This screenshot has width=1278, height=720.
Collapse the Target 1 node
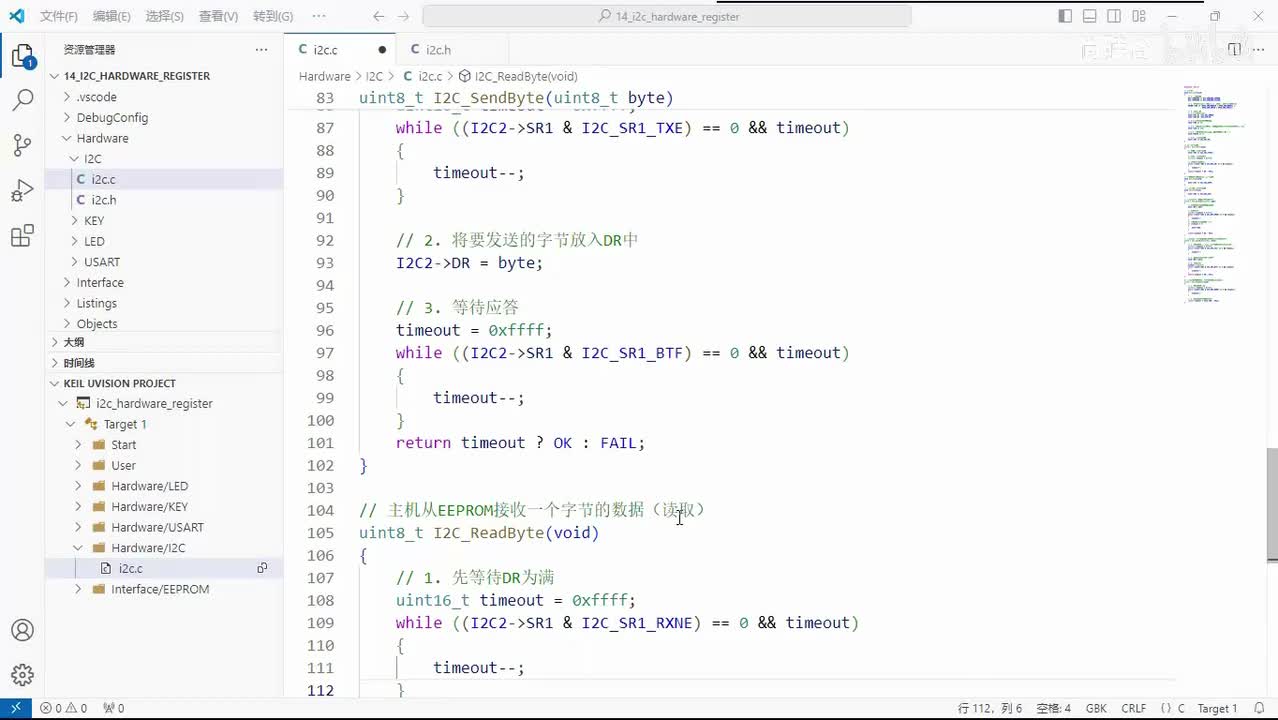click(x=125, y=424)
